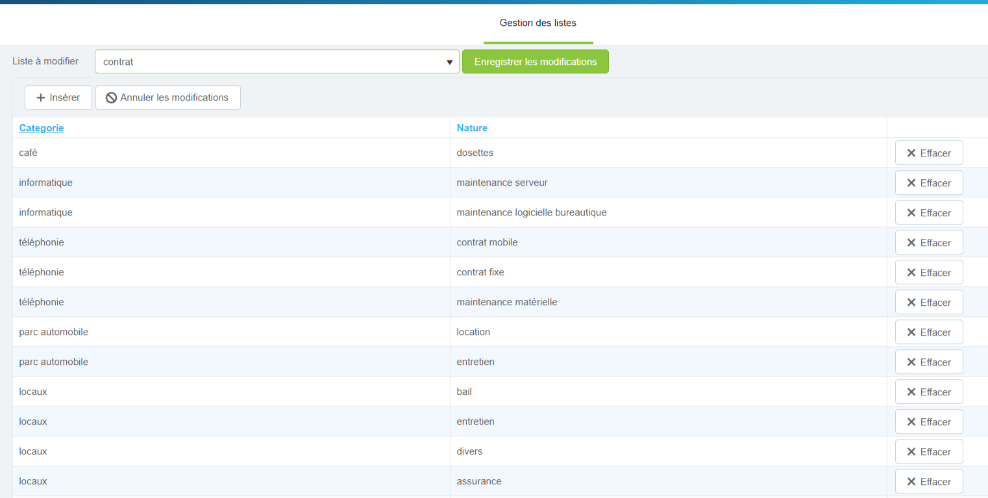Click X icon for maintenance serveur row
Image resolution: width=988 pixels, height=498 pixels.
(911, 183)
